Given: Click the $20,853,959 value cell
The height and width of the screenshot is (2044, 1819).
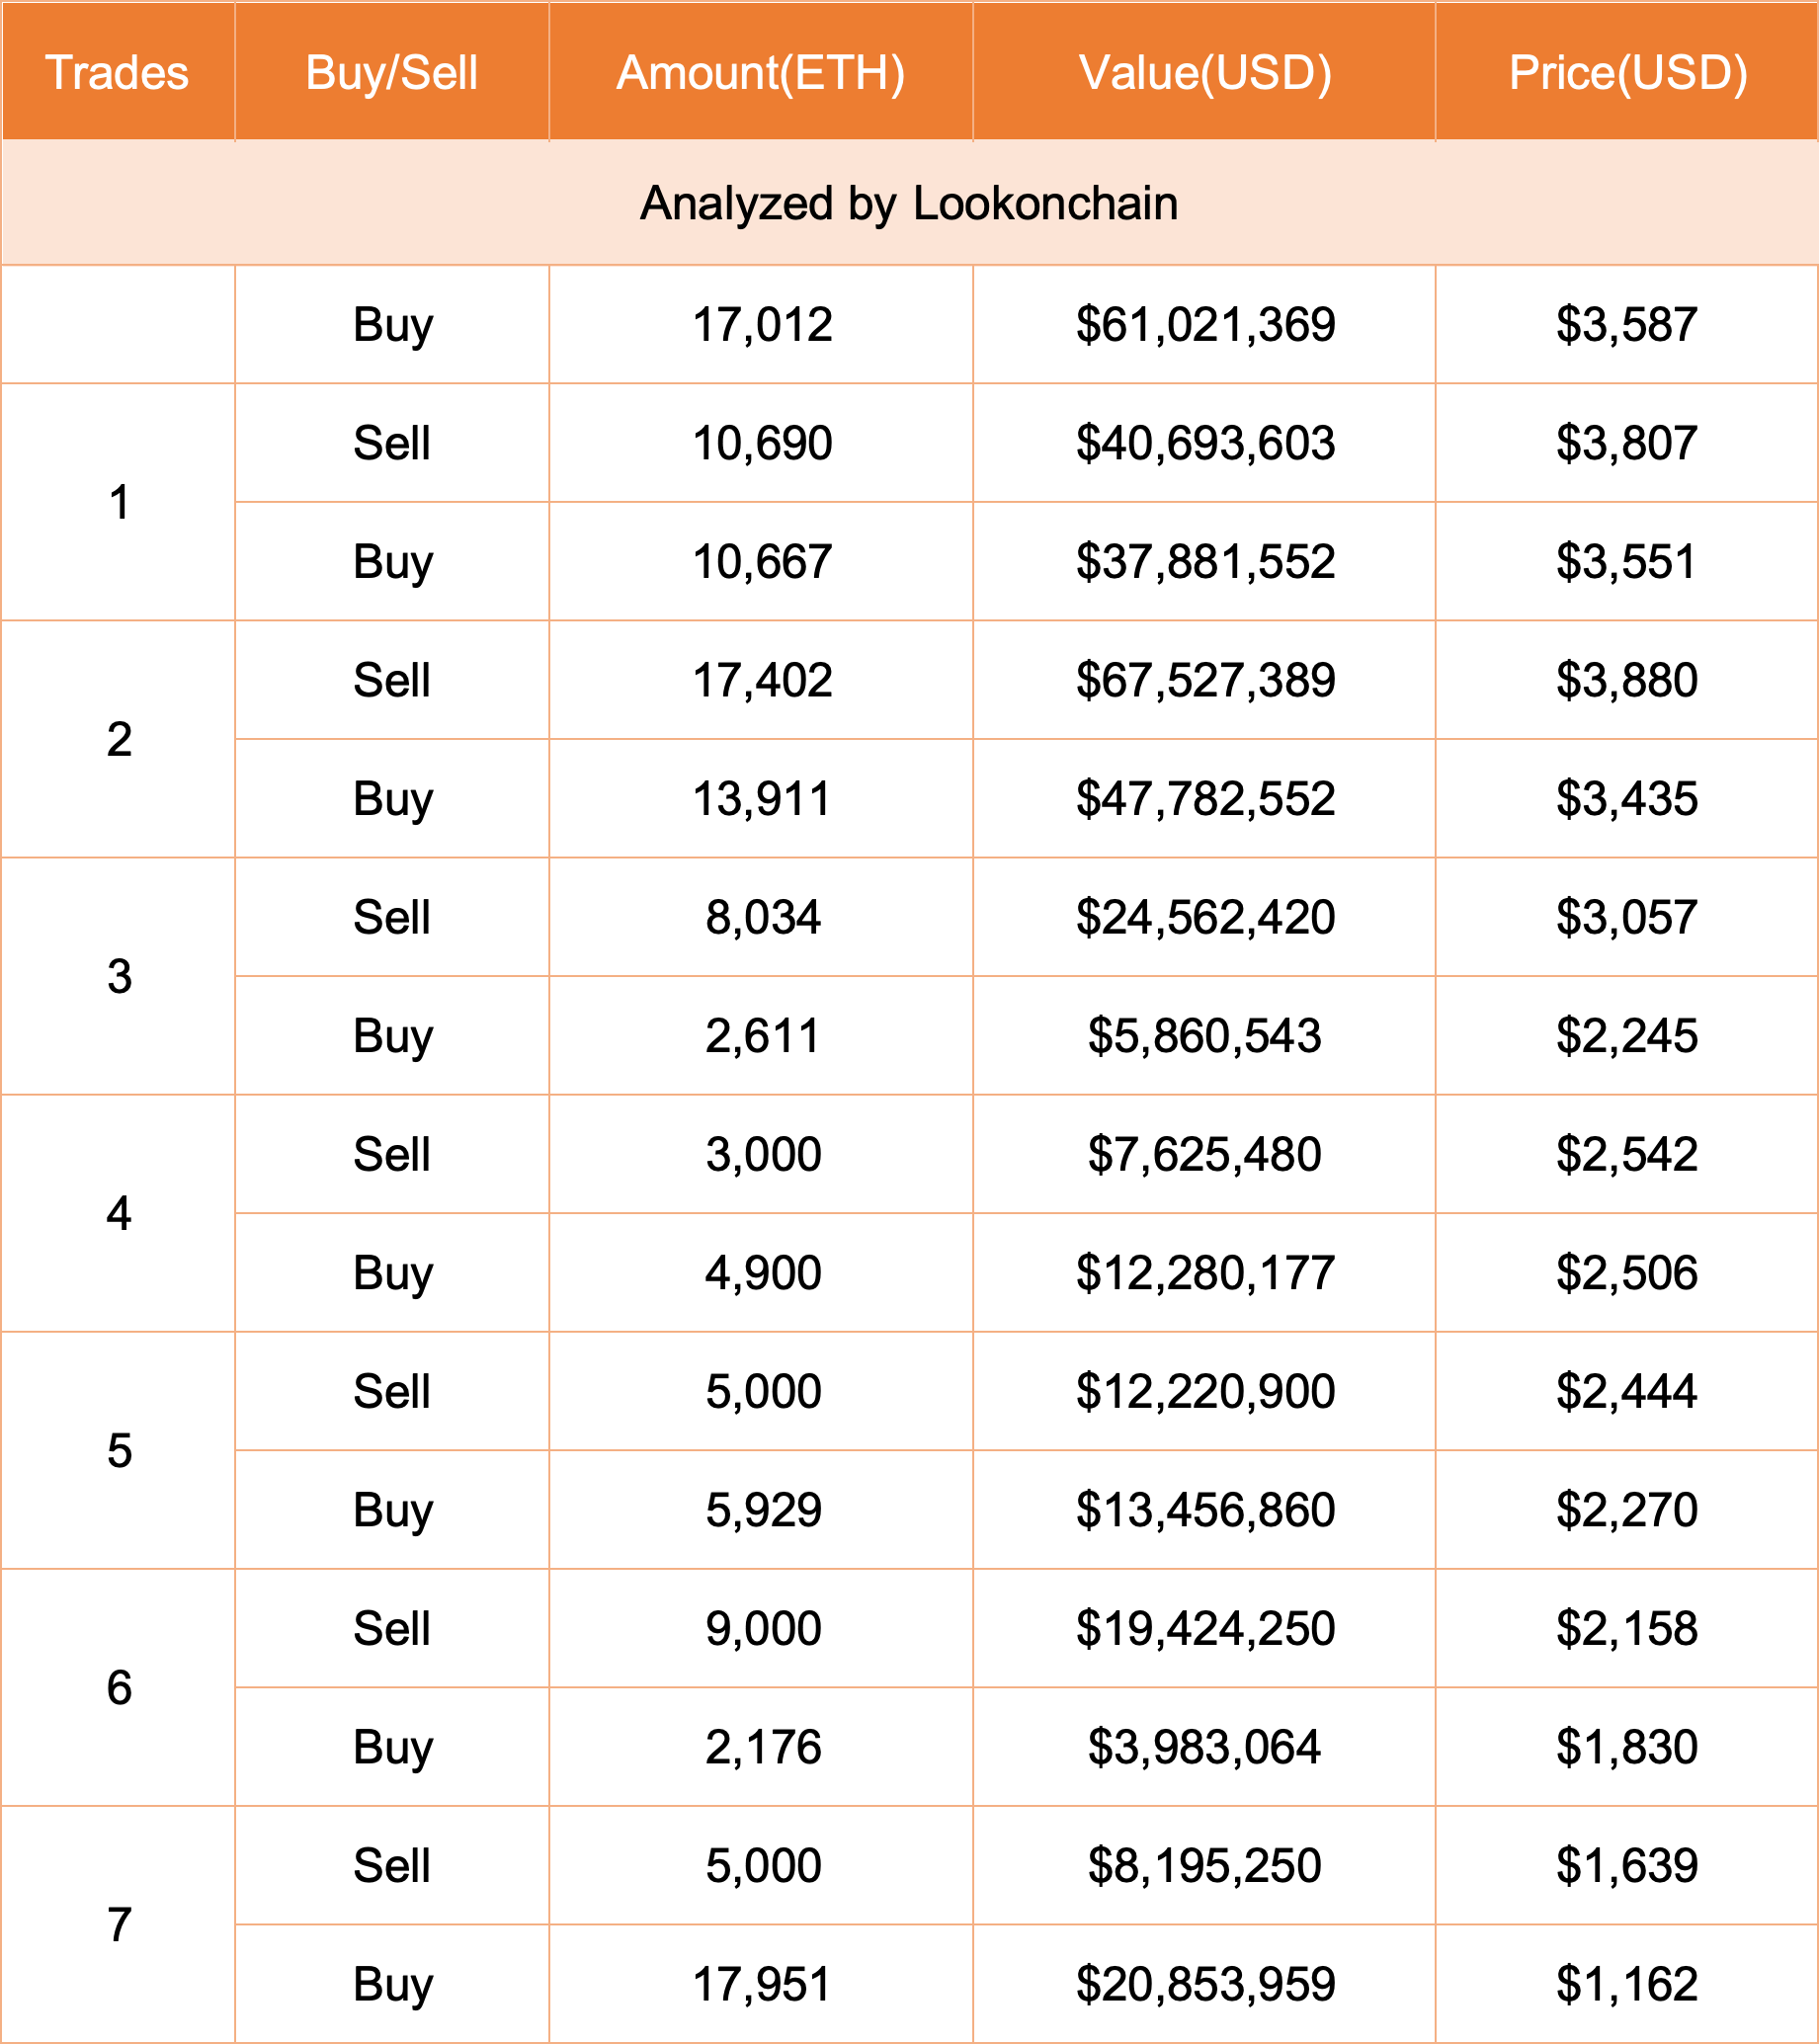Looking at the screenshot, I should (1205, 1984).
